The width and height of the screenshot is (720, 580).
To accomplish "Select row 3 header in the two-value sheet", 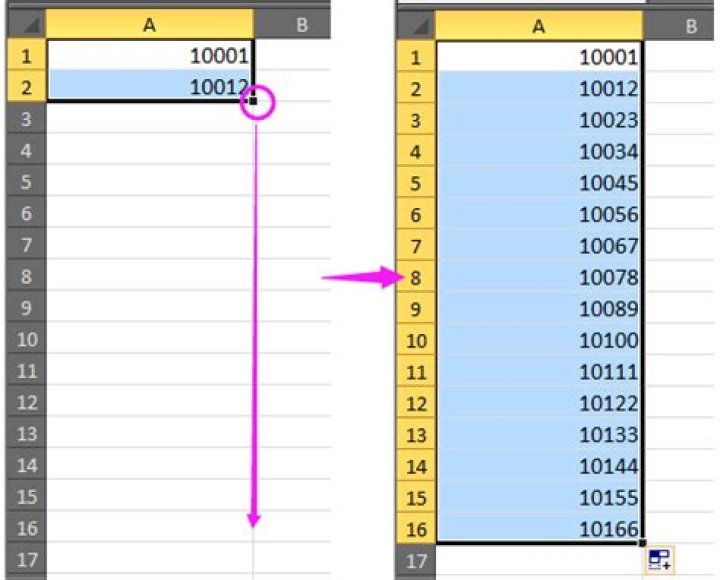I will [x=26, y=118].
